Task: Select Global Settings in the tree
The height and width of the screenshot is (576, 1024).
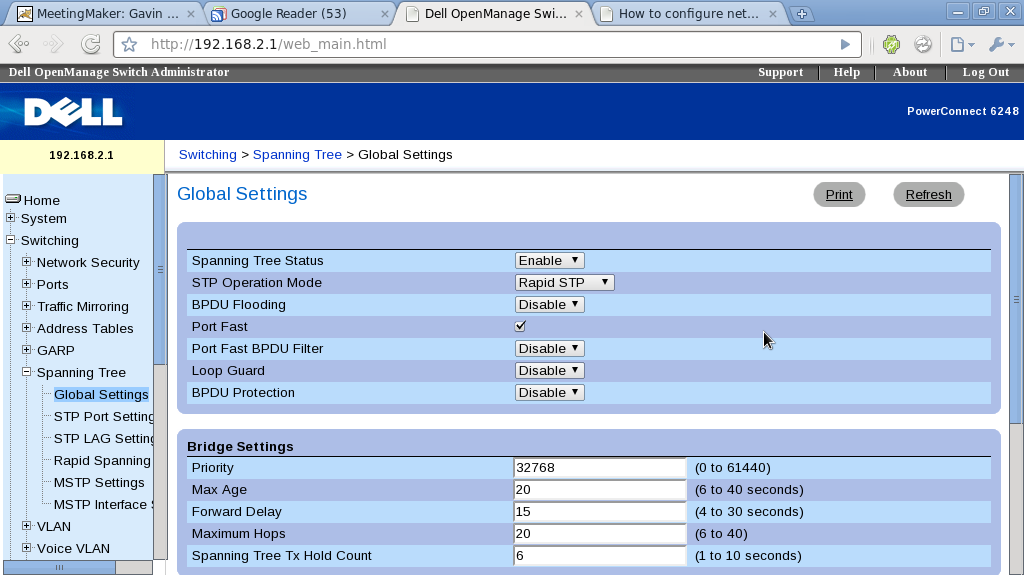Action: coord(101,394)
